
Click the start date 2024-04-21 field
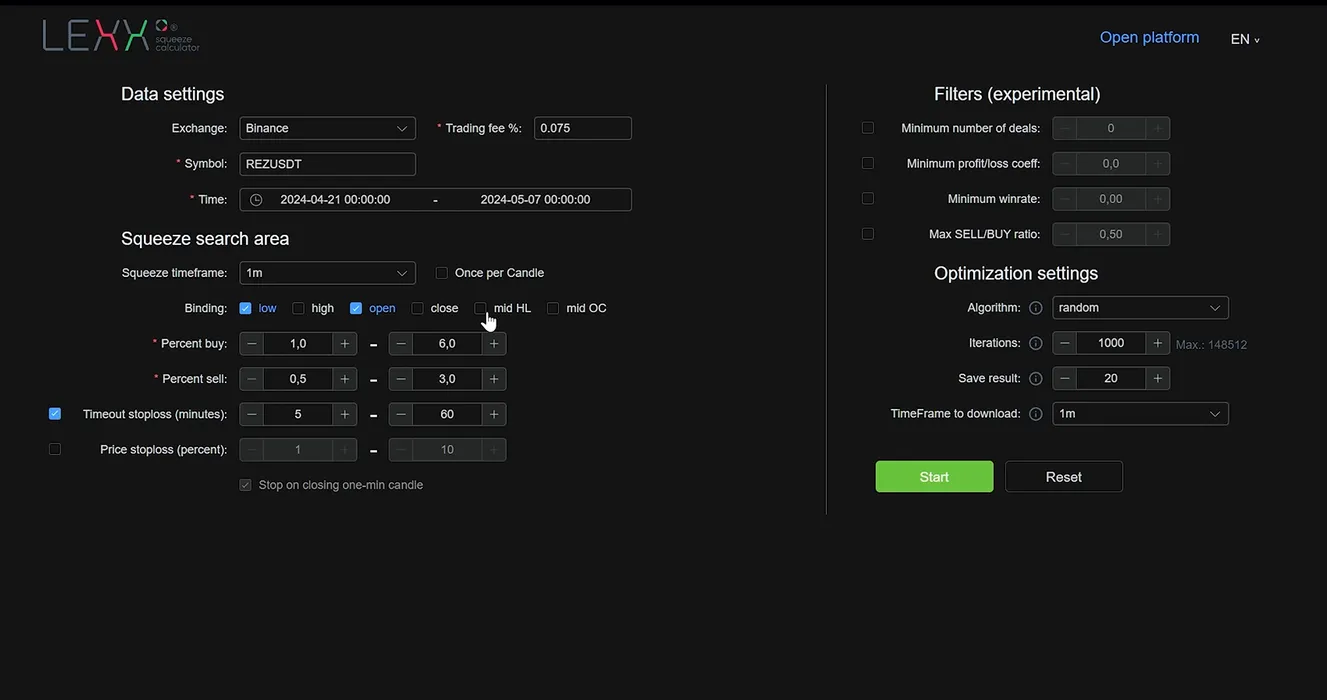(x=335, y=200)
